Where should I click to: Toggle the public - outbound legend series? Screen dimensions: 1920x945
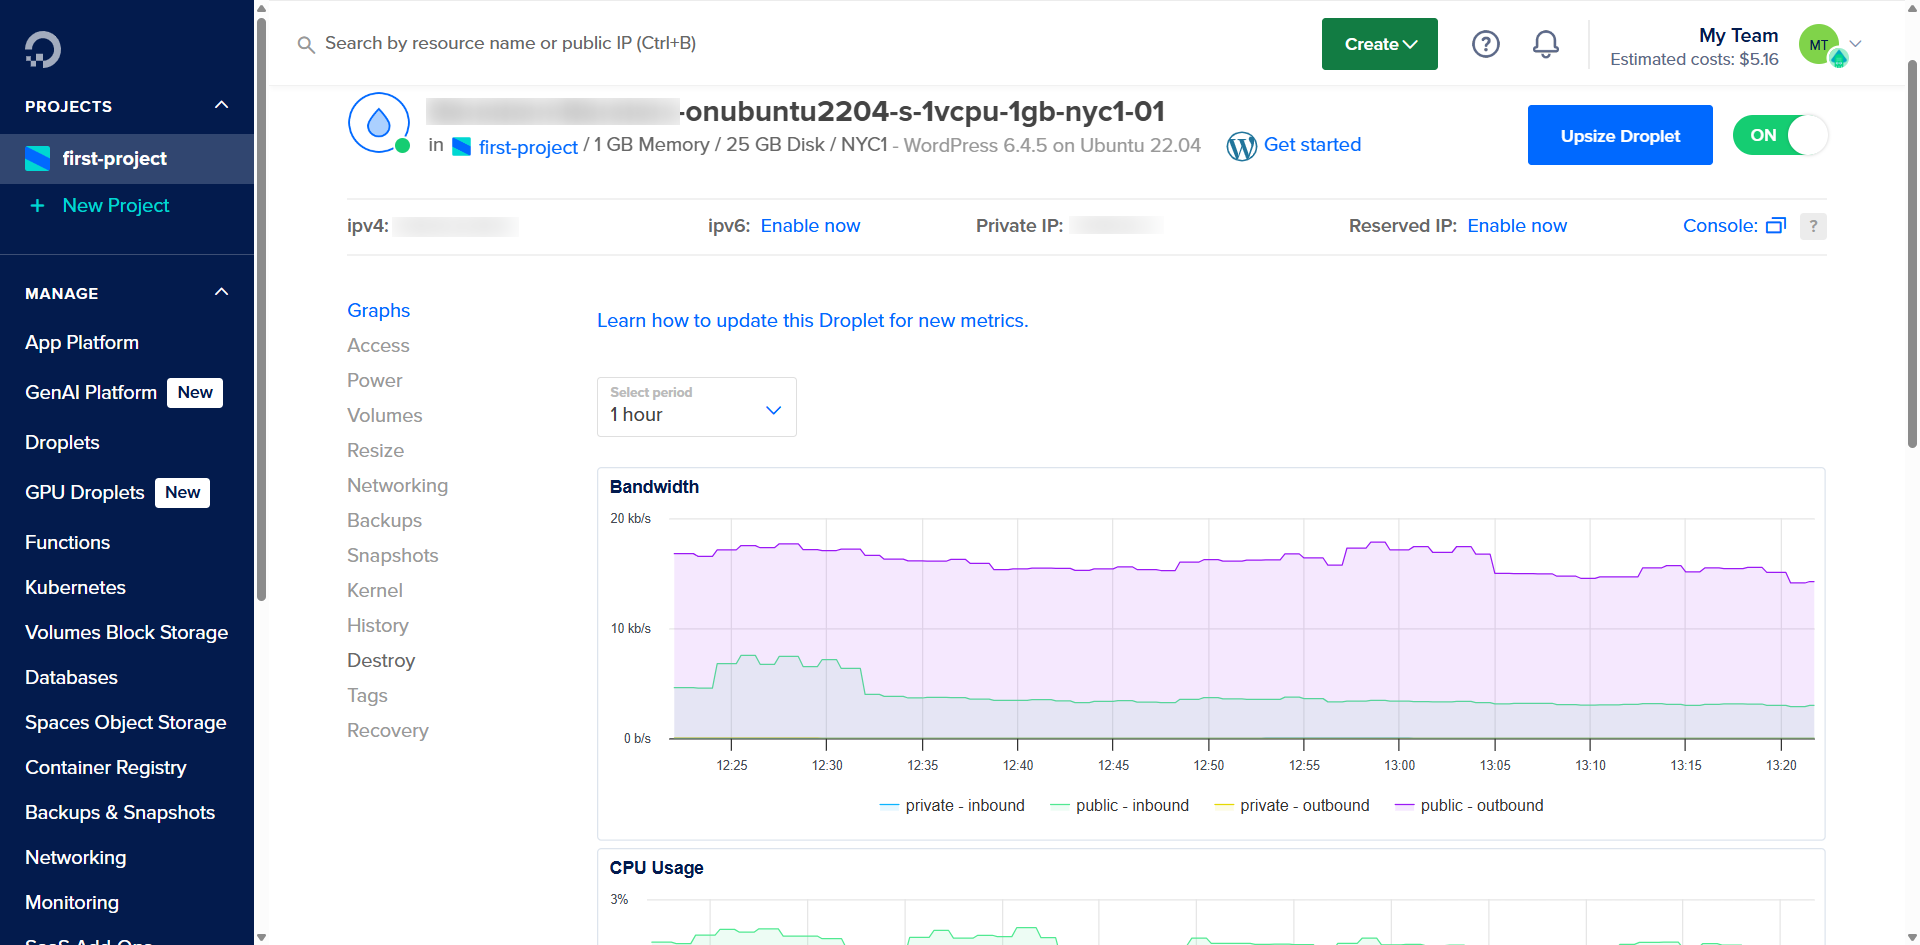coord(1469,806)
